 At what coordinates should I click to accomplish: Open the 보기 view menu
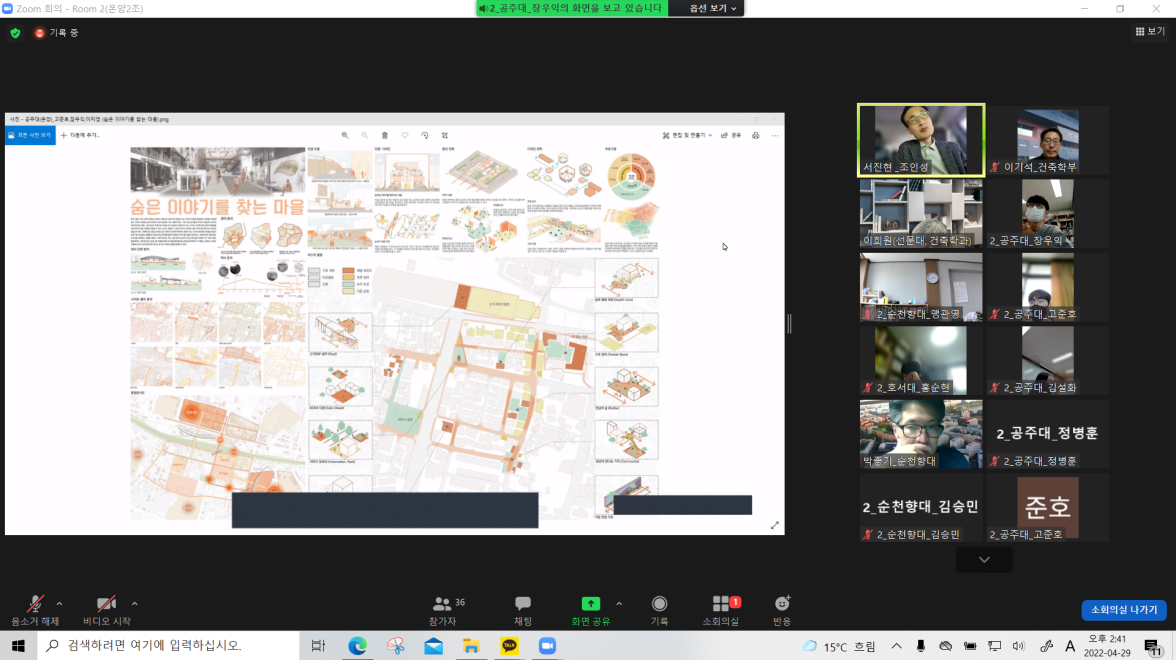point(1150,32)
